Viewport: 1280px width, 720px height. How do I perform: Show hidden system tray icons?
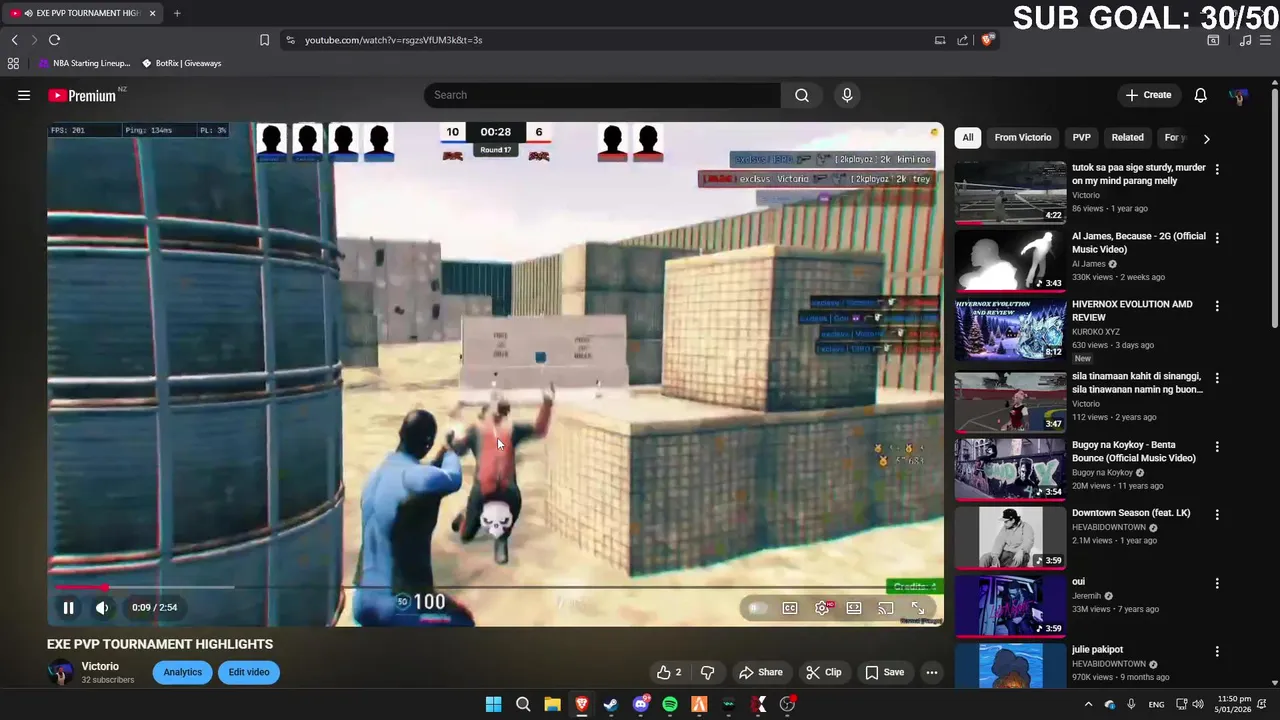click(1088, 705)
